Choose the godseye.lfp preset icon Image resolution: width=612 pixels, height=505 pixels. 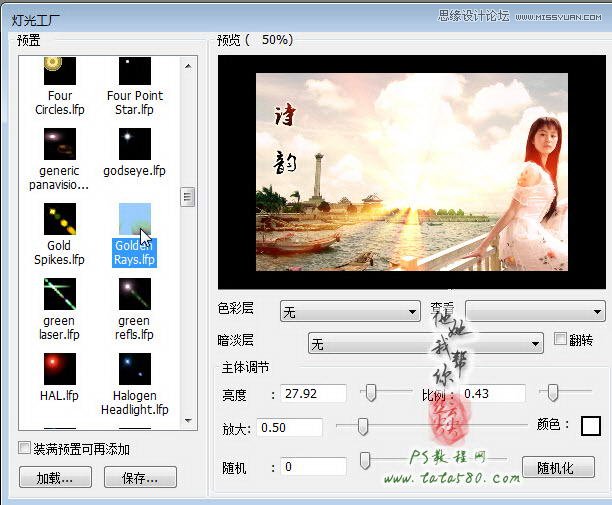point(135,144)
